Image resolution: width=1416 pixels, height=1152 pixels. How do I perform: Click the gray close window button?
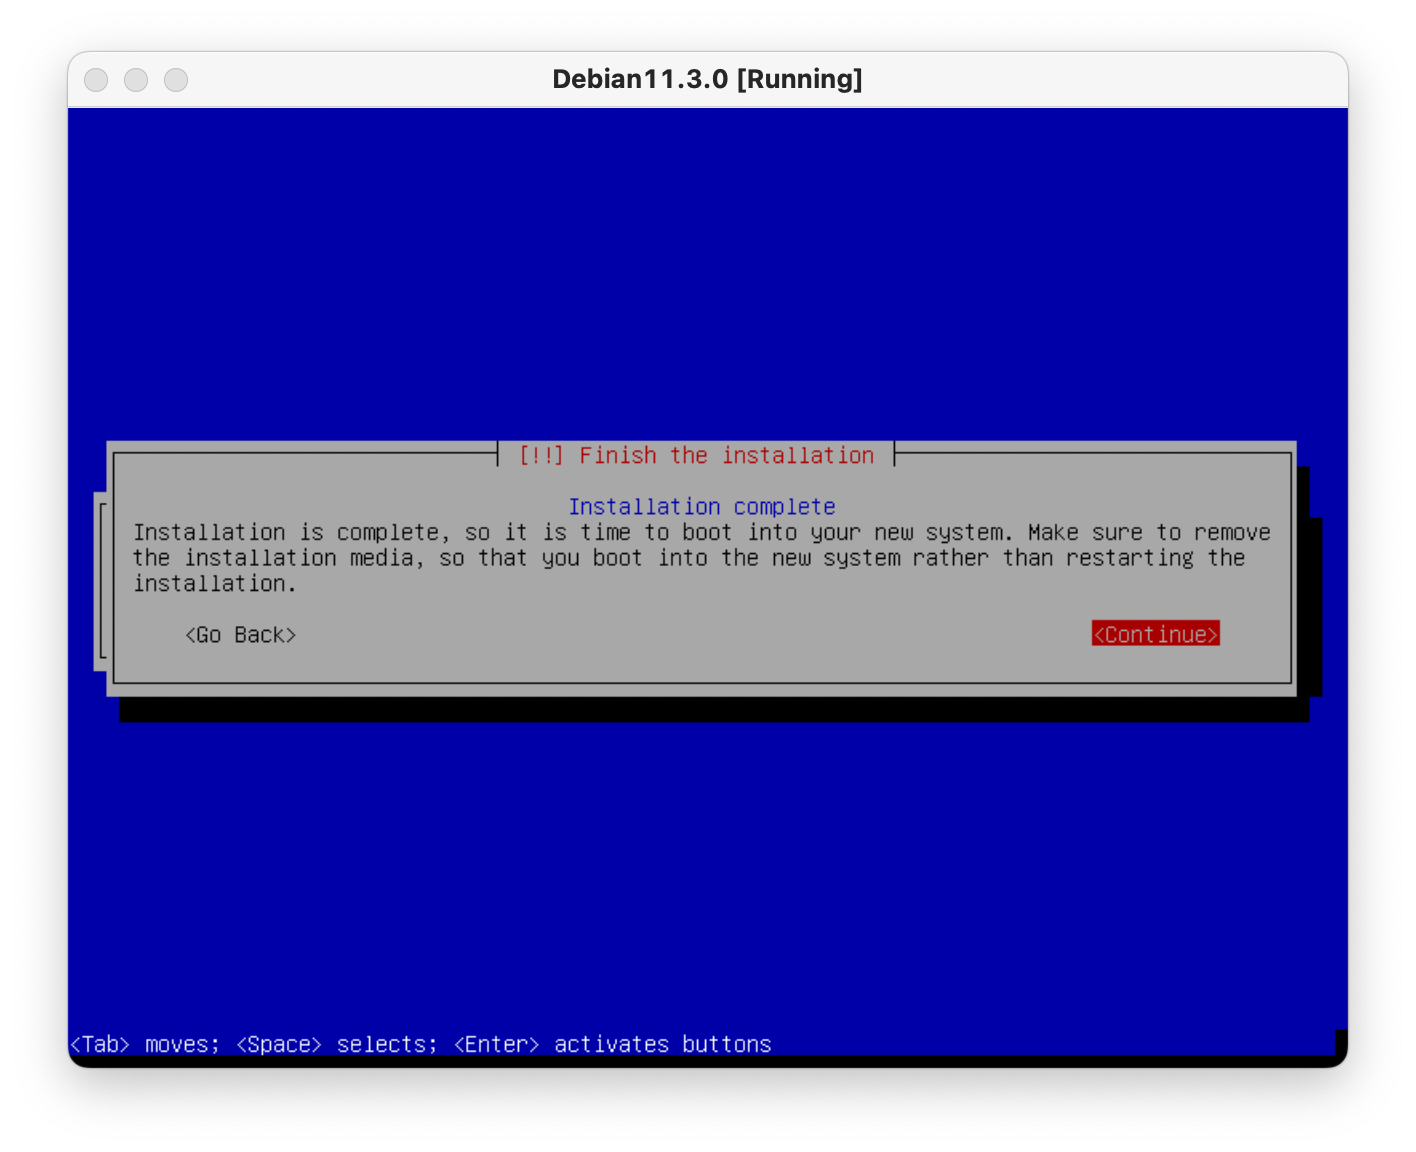(x=96, y=80)
